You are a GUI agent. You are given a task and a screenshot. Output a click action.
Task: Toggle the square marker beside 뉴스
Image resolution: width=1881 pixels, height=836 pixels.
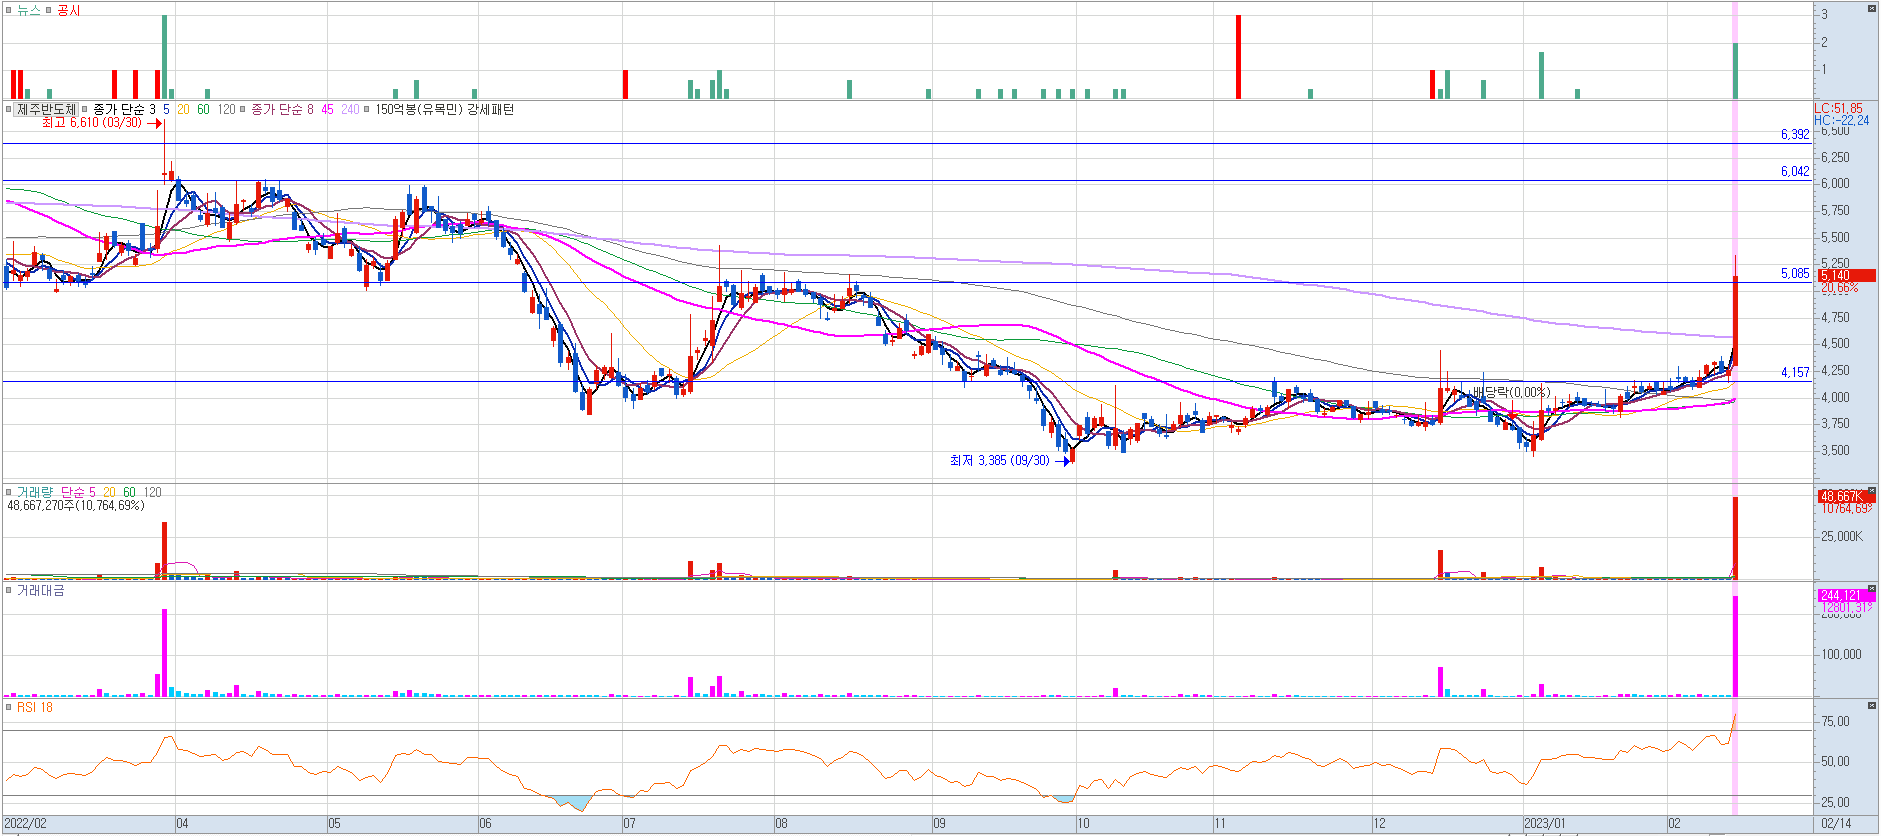[x=8, y=10]
